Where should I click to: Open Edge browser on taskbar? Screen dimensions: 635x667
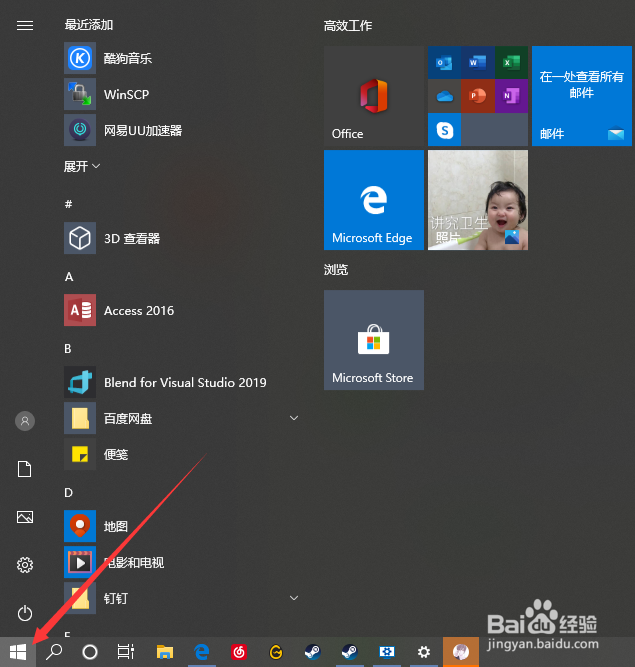pyautogui.click(x=202, y=652)
